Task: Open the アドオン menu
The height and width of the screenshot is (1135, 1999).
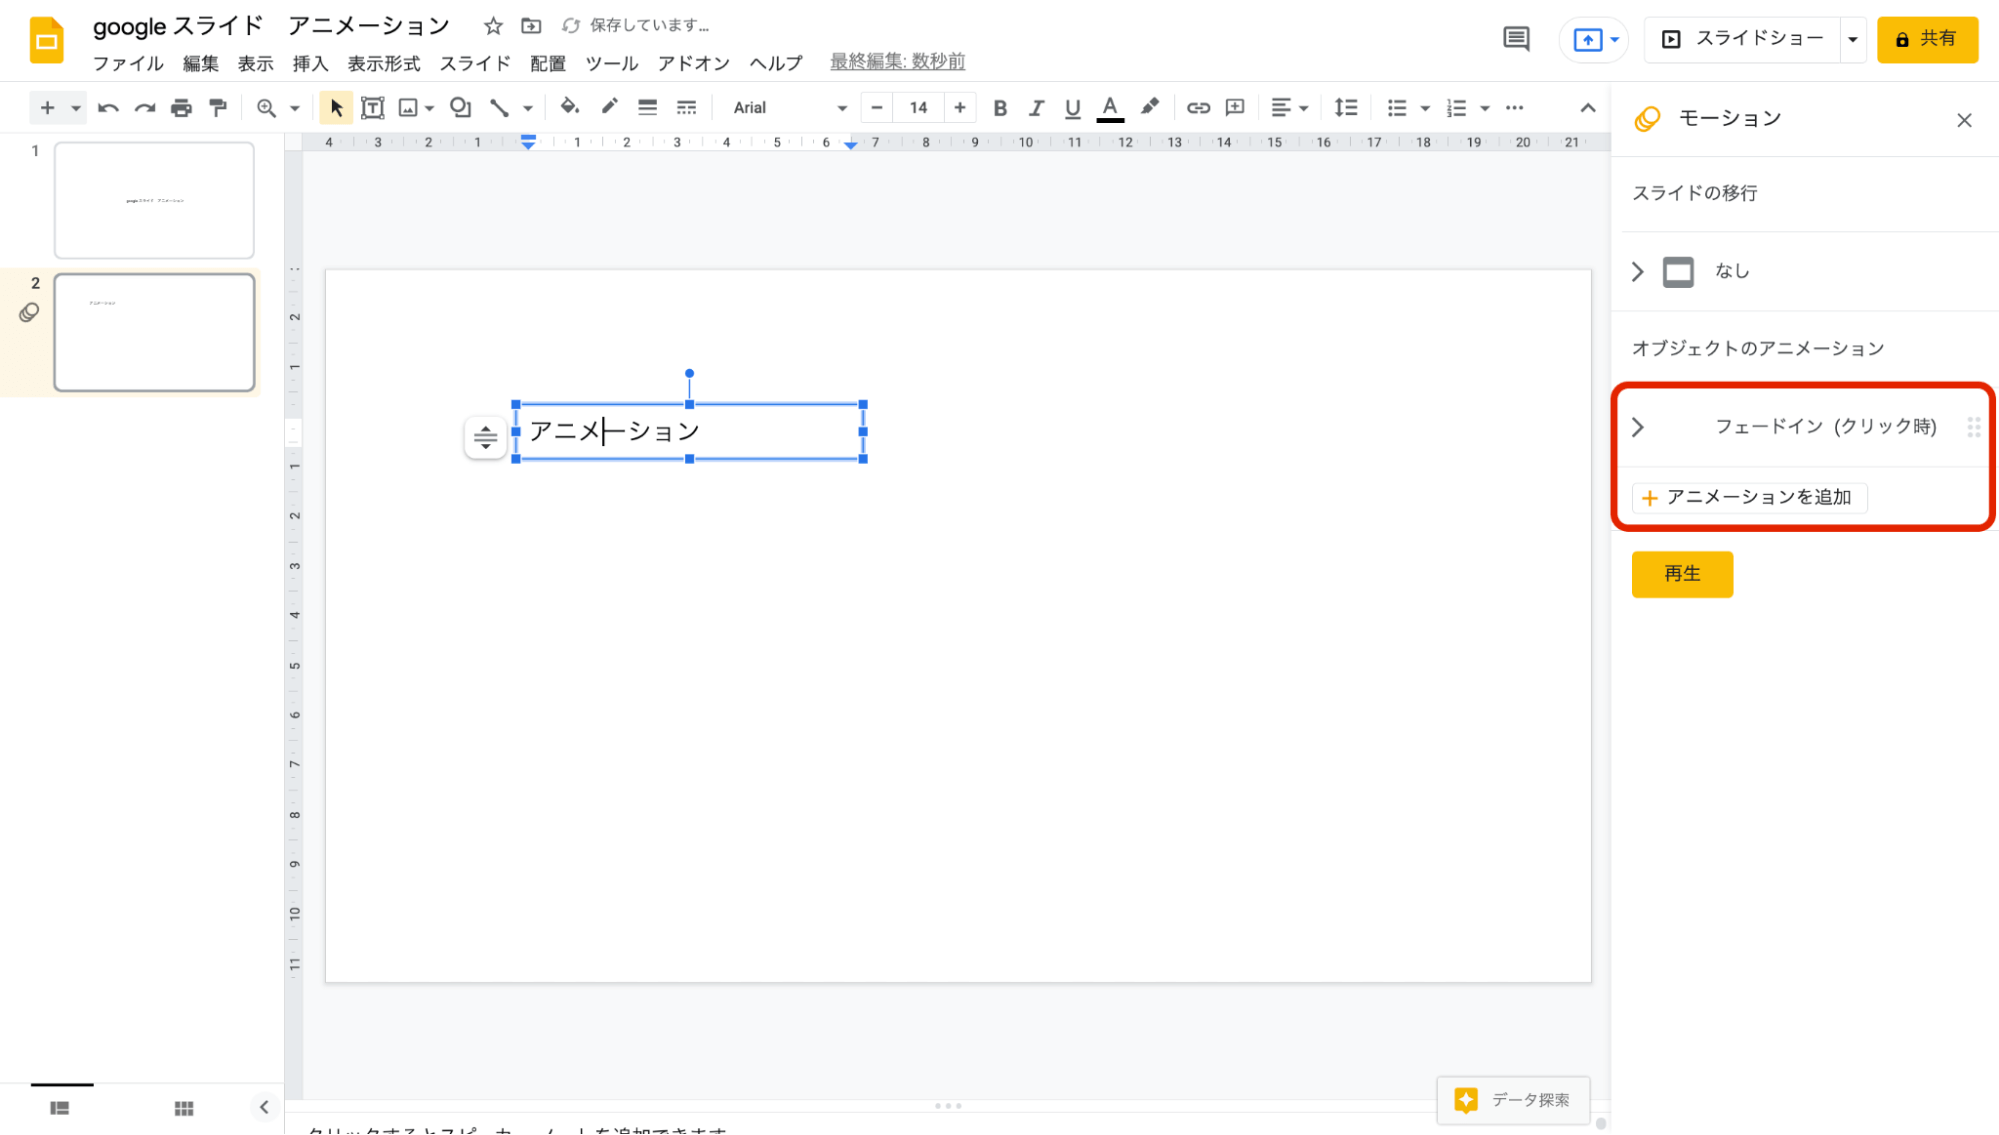Action: pyautogui.click(x=694, y=63)
